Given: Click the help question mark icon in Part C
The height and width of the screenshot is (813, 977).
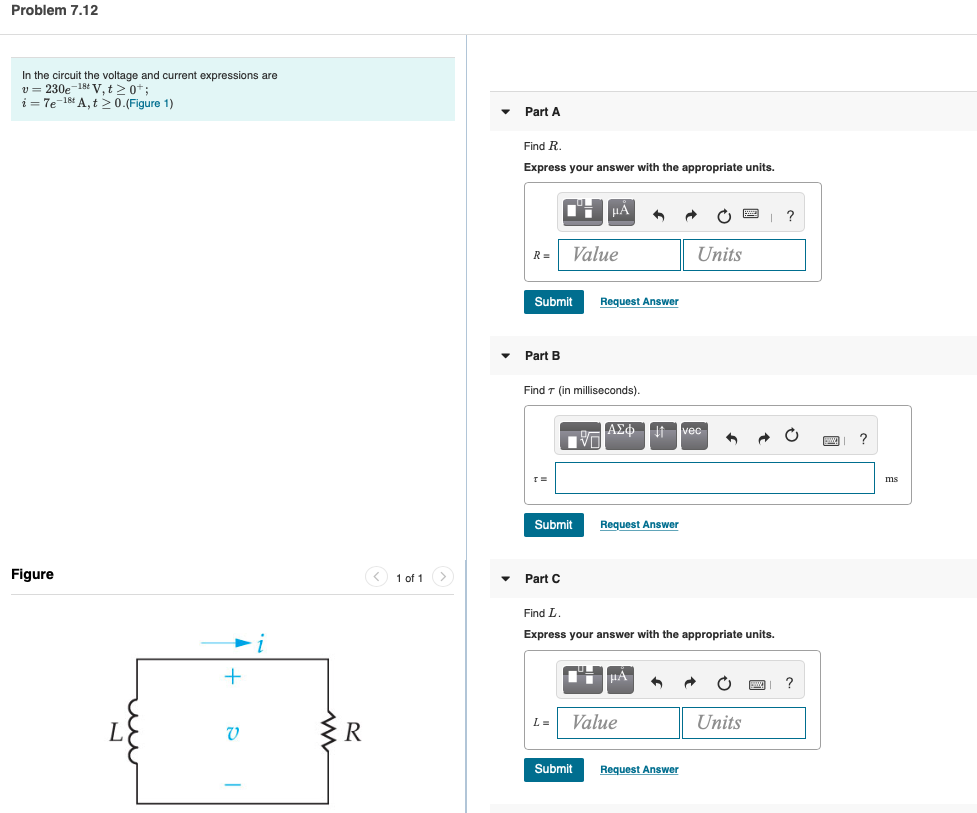Looking at the screenshot, I should (x=789, y=682).
